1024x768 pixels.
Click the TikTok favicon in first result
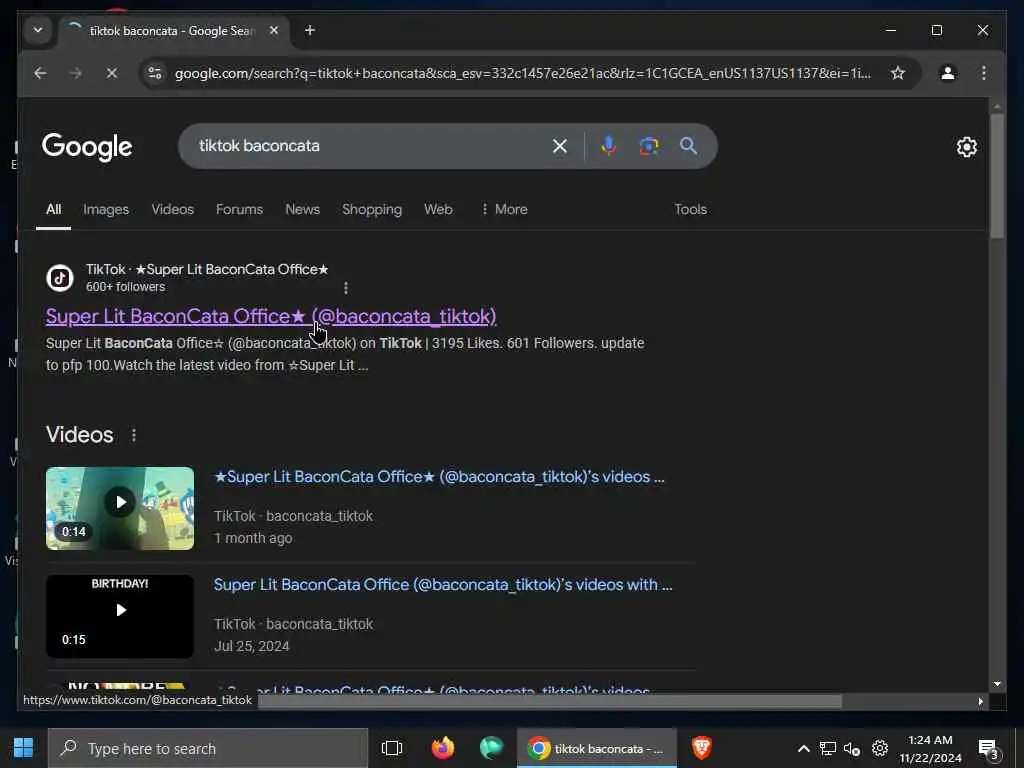click(x=60, y=278)
